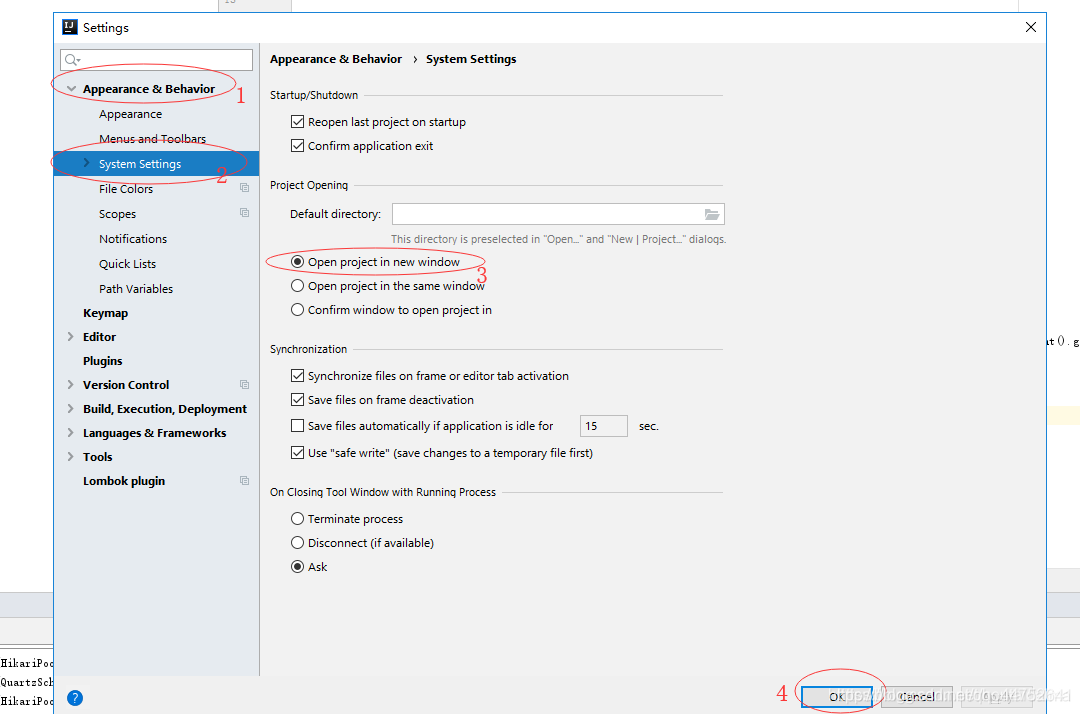Enable Save files automatically if idle

[x=298, y=426]
